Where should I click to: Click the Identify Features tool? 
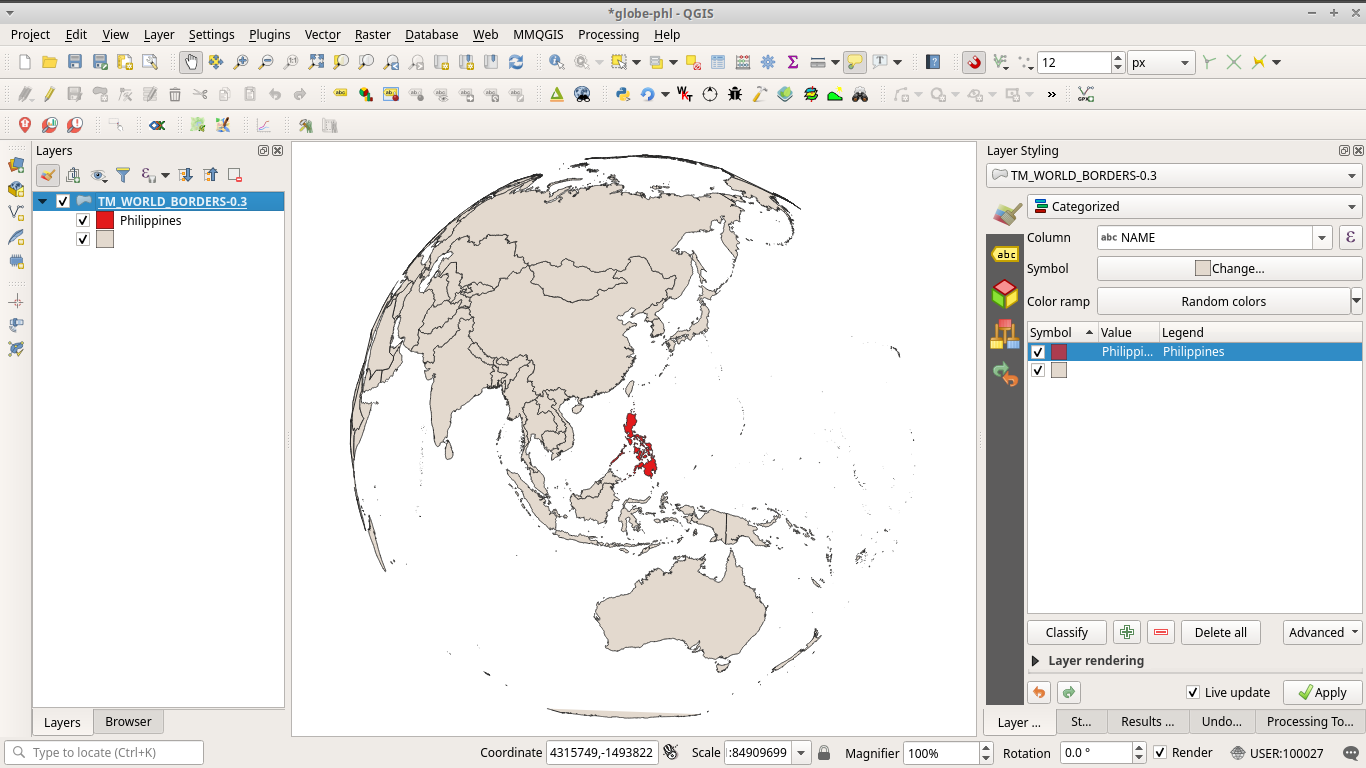coord(556,62)
